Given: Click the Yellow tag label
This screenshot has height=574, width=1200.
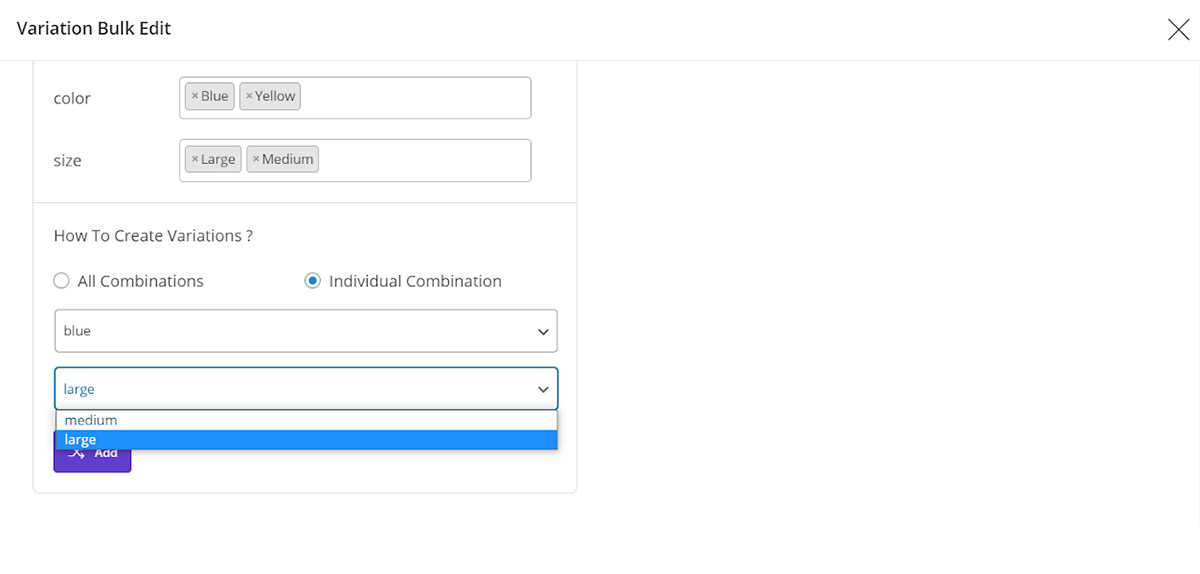Looking at the screenshot, I should [275, 97].
